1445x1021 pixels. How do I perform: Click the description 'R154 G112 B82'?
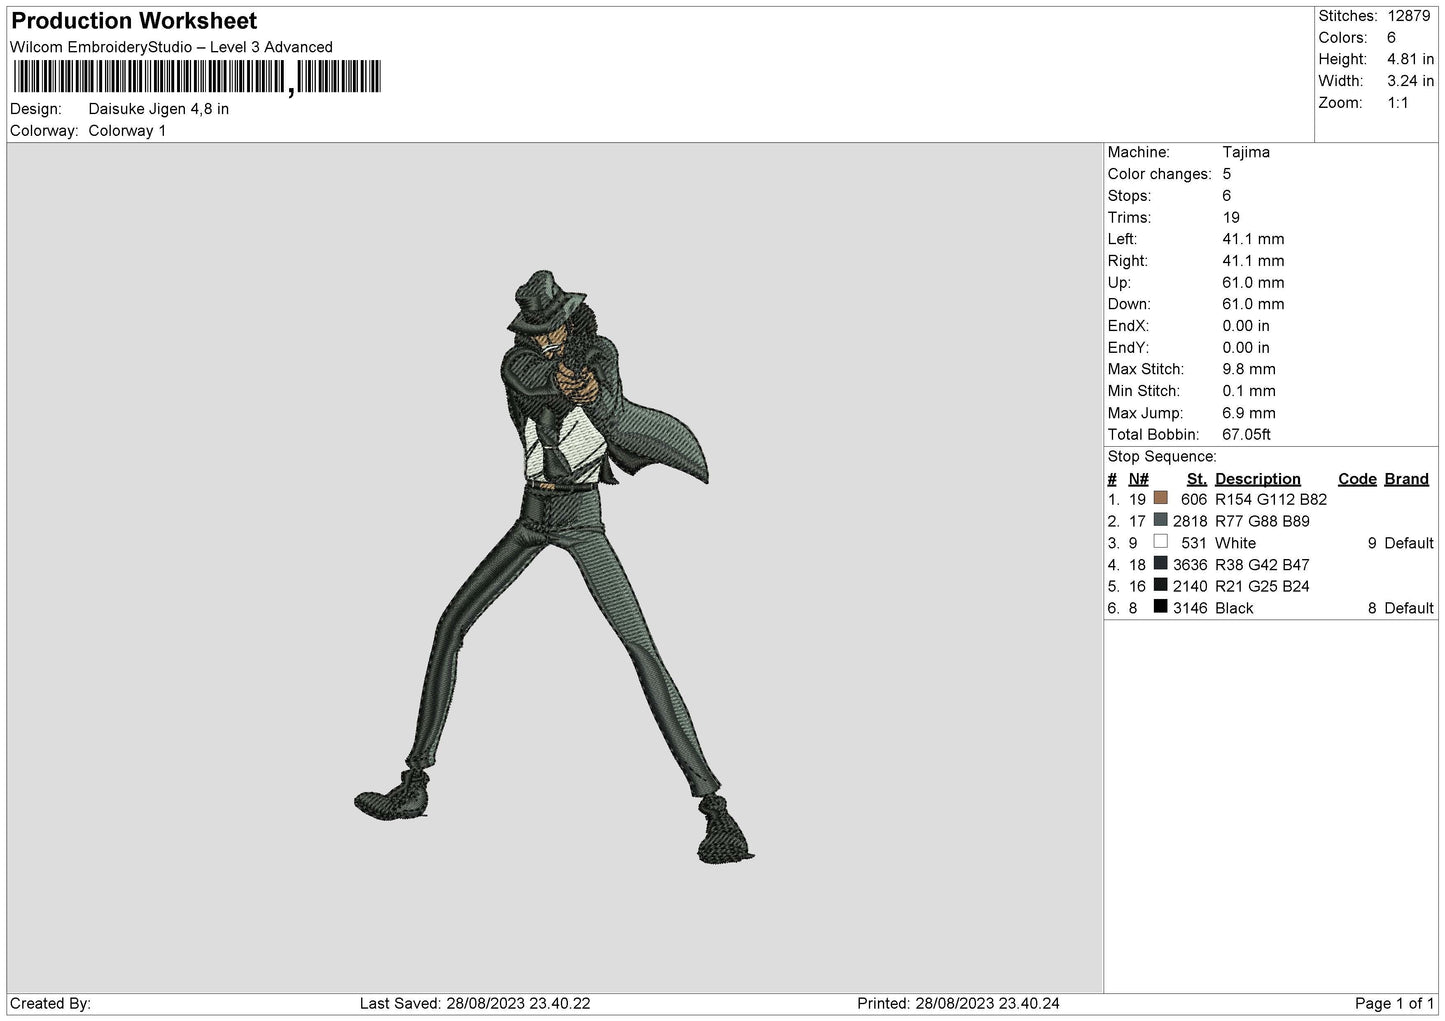coord(1271,500)
